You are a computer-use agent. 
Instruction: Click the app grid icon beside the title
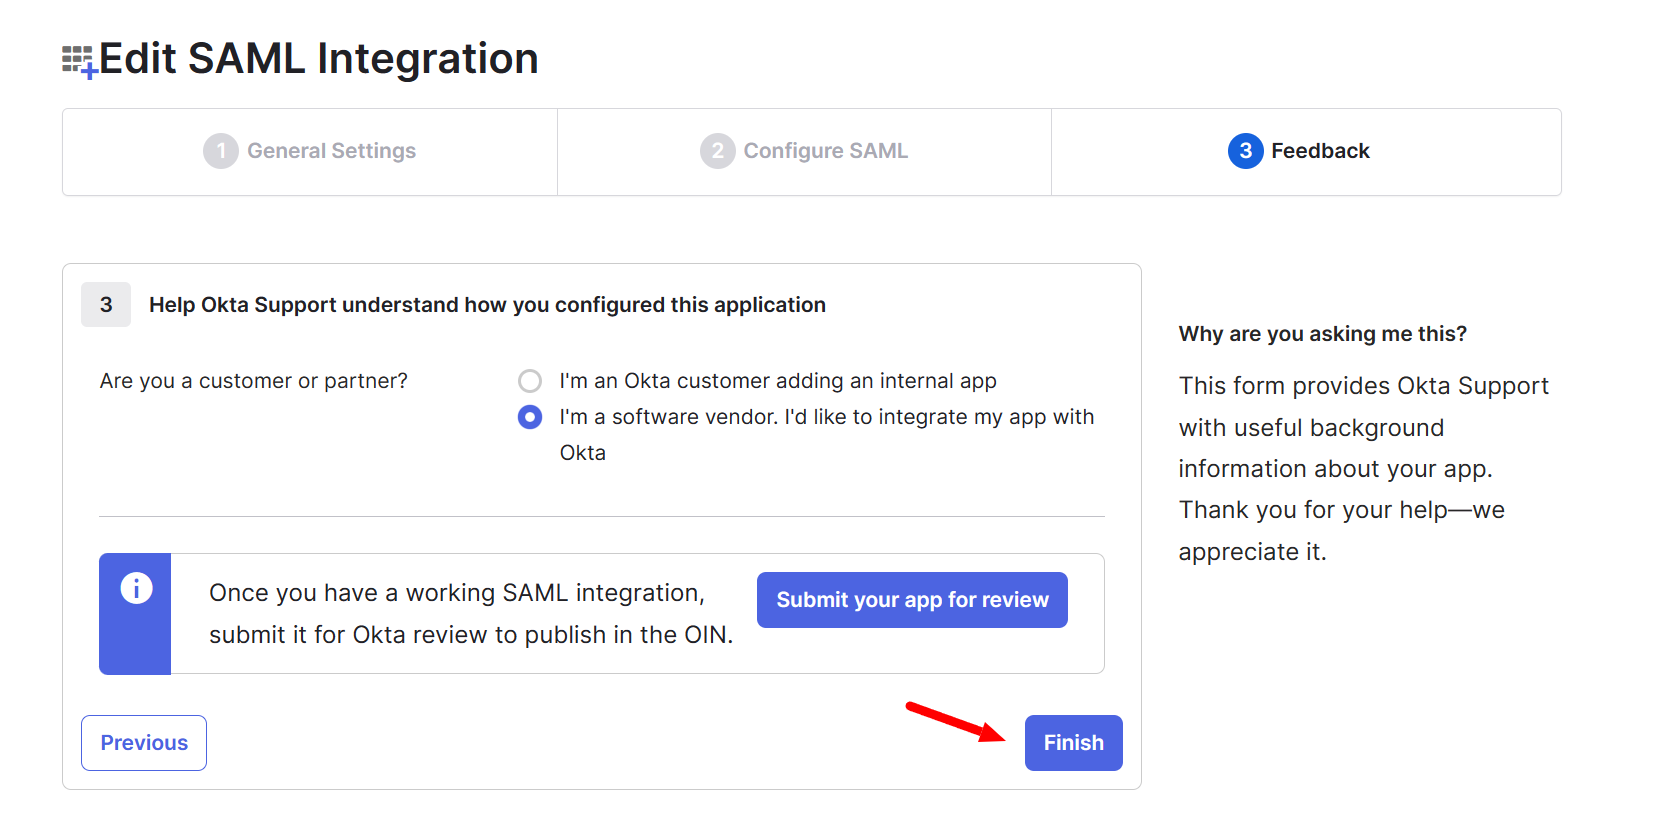click(x=78, y=60)
